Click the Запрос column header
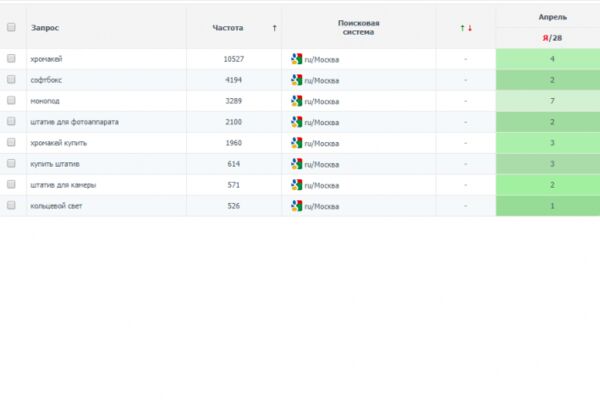Image resolution: width=600 pixels, height=400 pixels. [45, 28]
